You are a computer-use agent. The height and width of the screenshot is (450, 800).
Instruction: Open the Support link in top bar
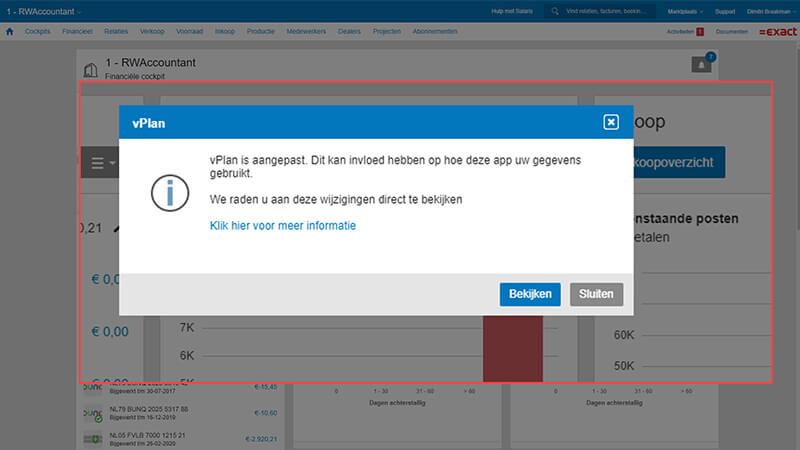click(725, 11)
